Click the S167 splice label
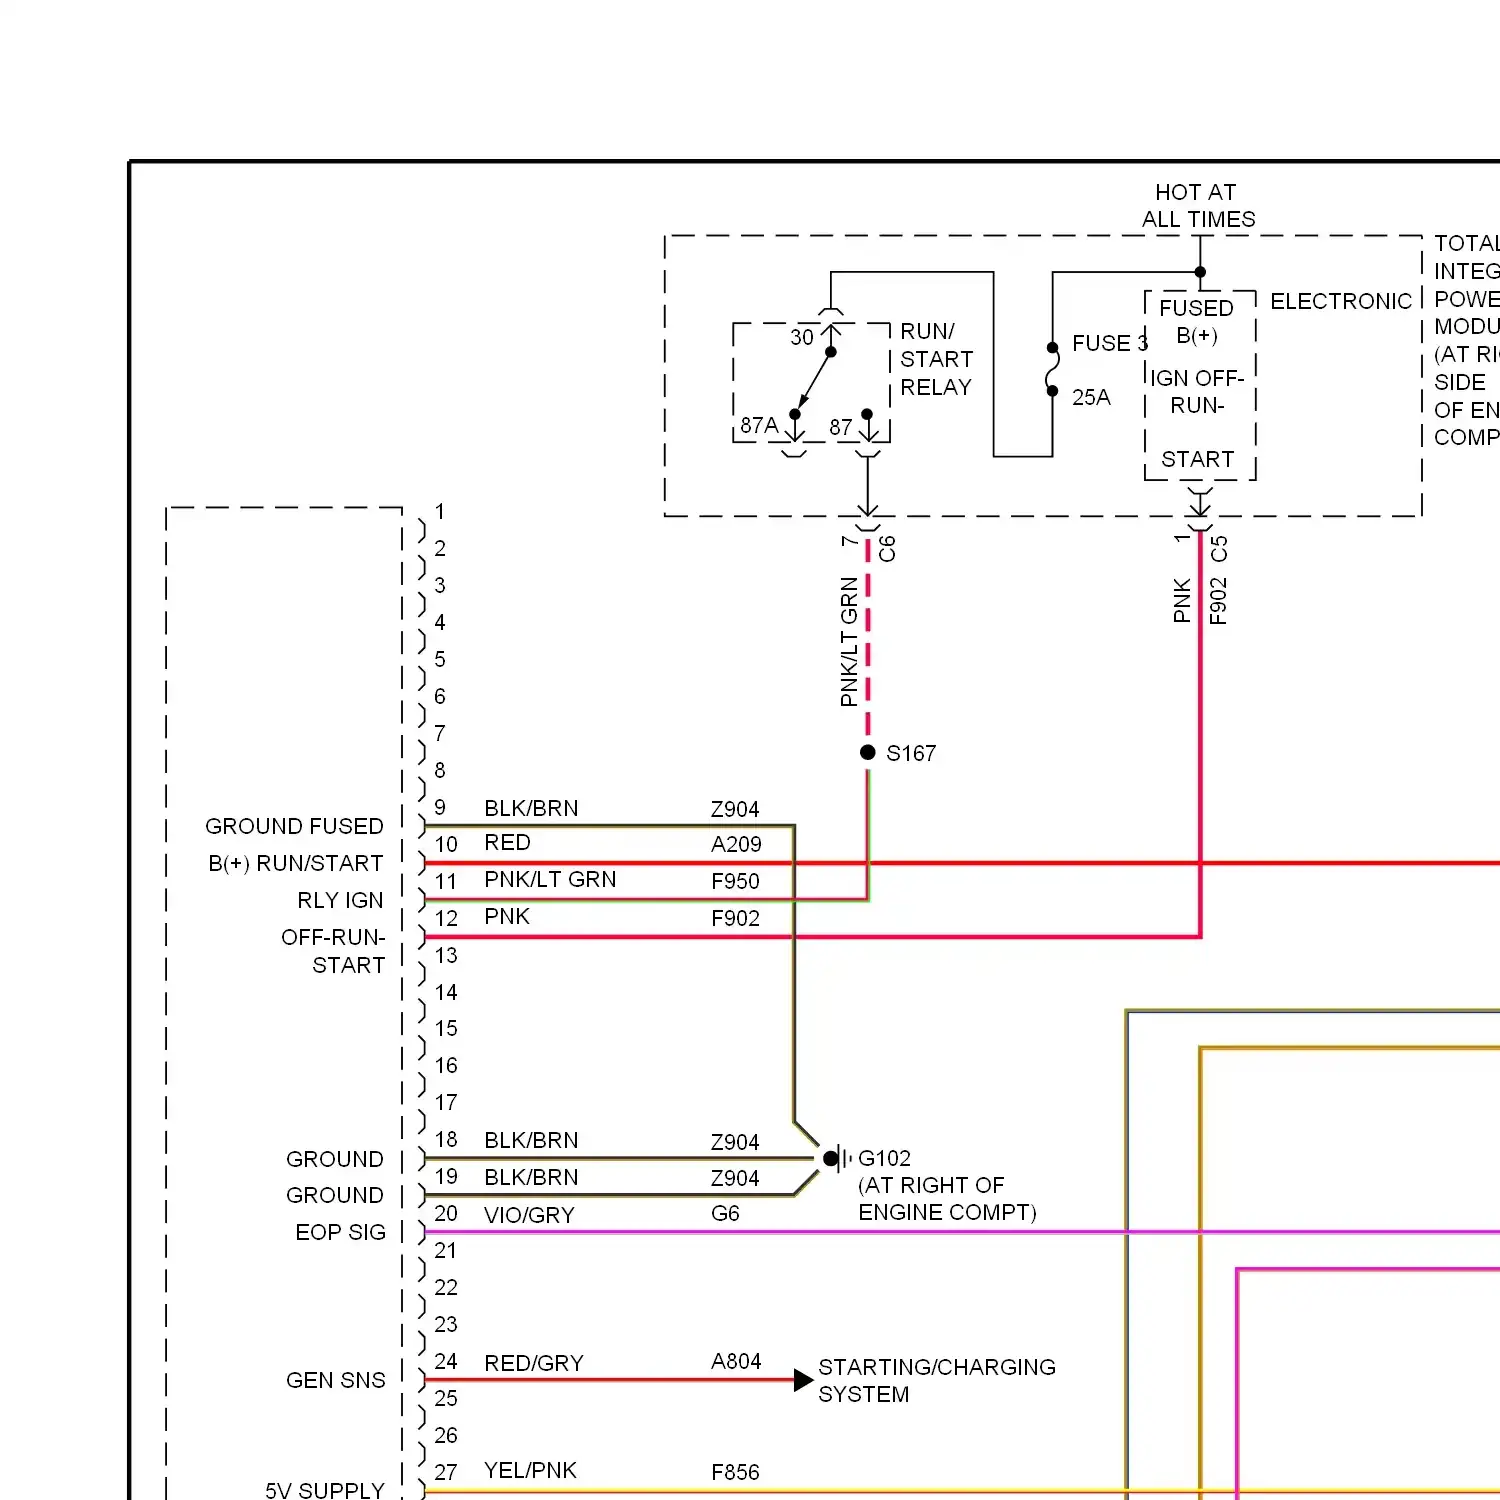Viewport: 1500px width, 1500px height. tap(911, 753)
